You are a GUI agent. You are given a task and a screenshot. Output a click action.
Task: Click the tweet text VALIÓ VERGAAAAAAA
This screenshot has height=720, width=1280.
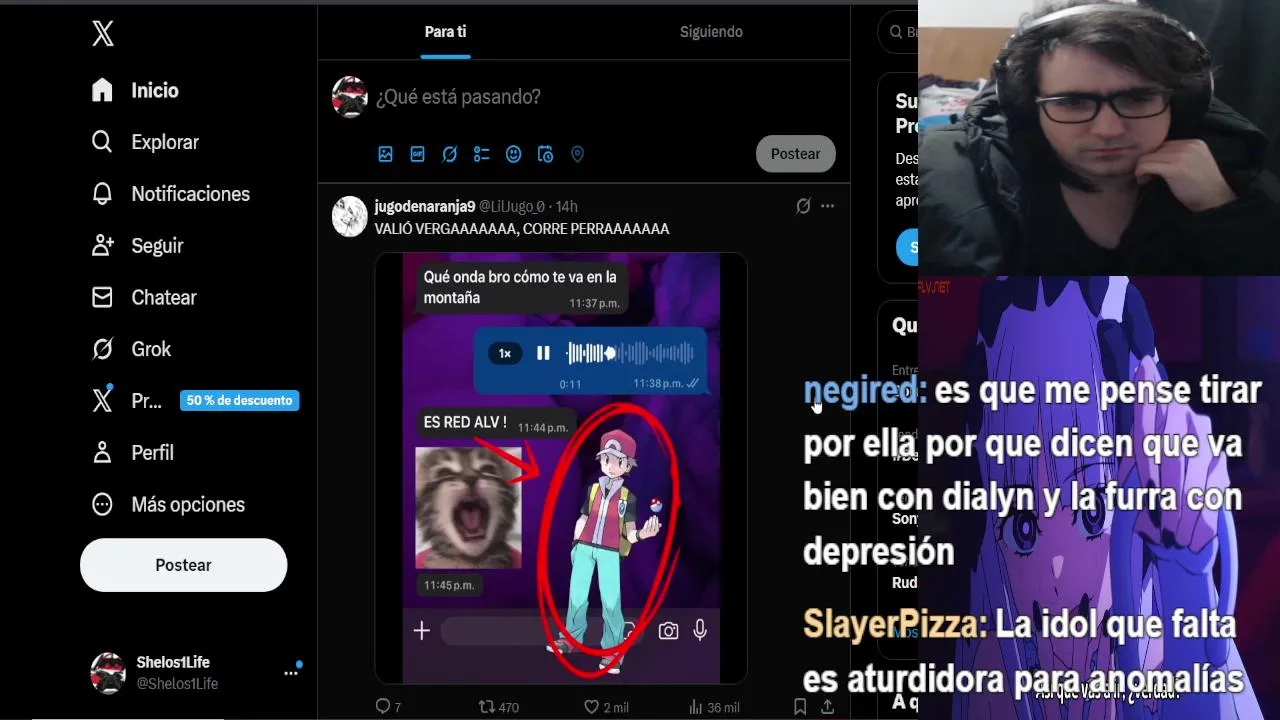pyautogui.click(x=522, y=229)
